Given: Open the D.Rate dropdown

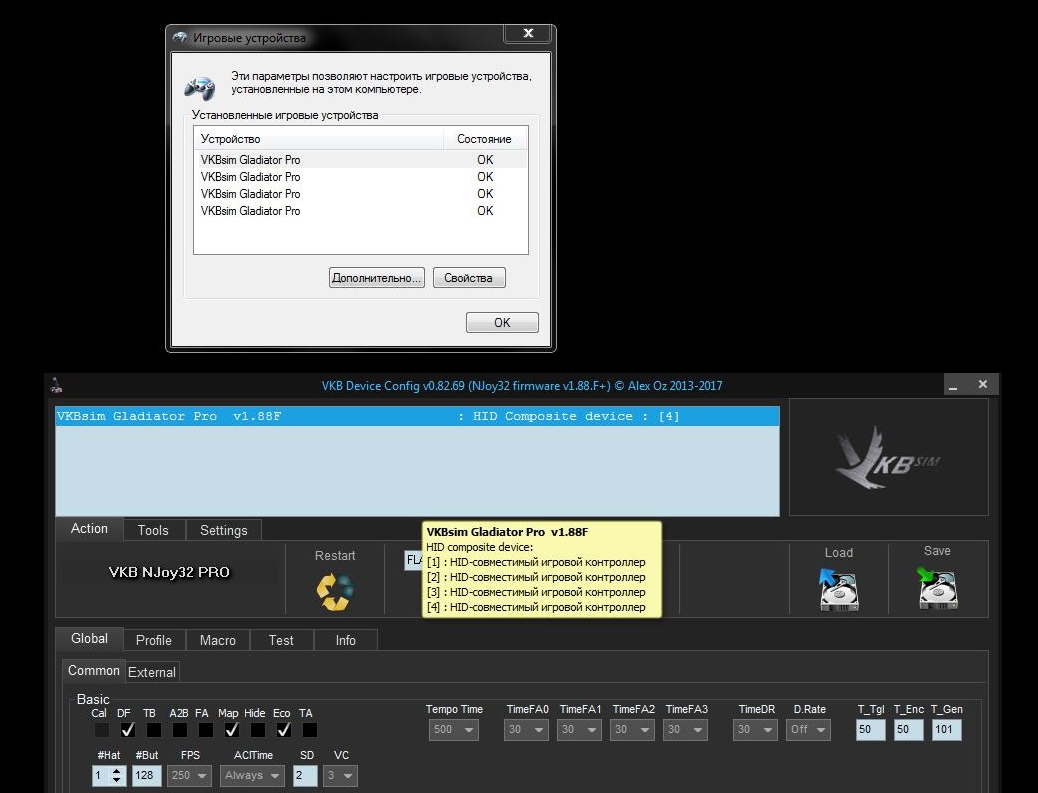Looking at the screenshot, I should click(x=808, y=729).
